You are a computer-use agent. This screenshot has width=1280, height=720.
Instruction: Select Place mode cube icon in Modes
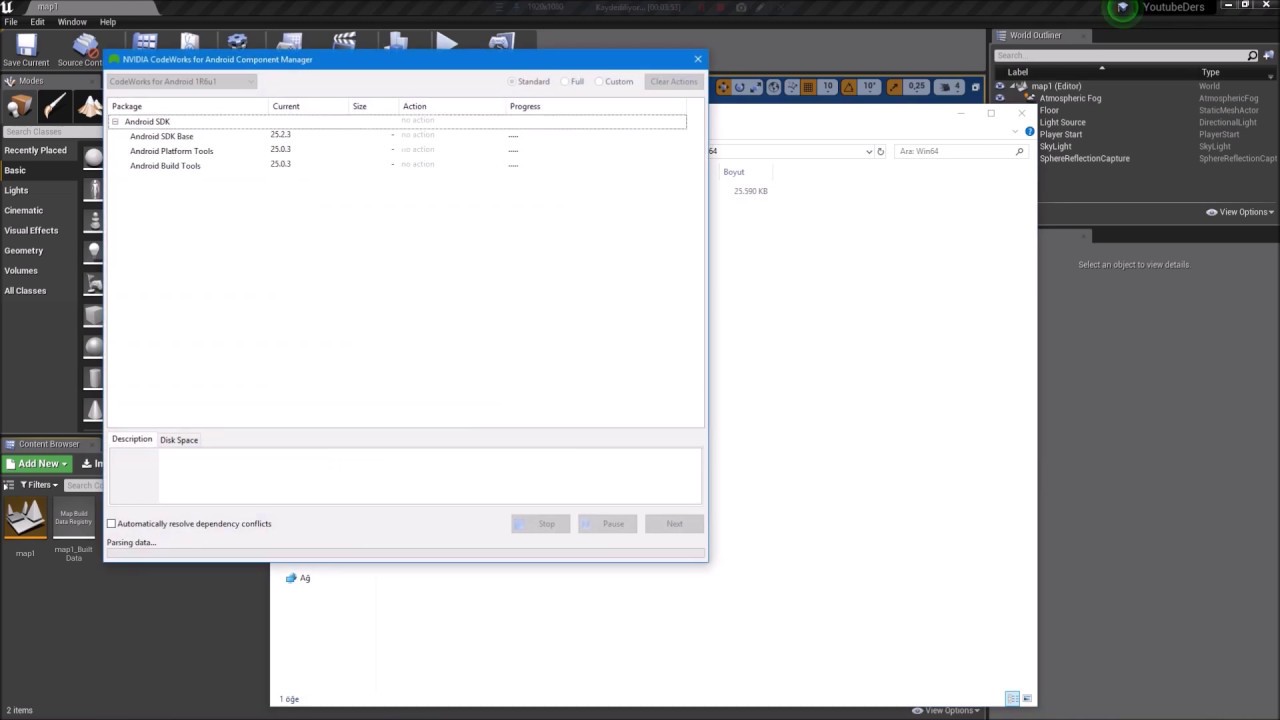19,107
